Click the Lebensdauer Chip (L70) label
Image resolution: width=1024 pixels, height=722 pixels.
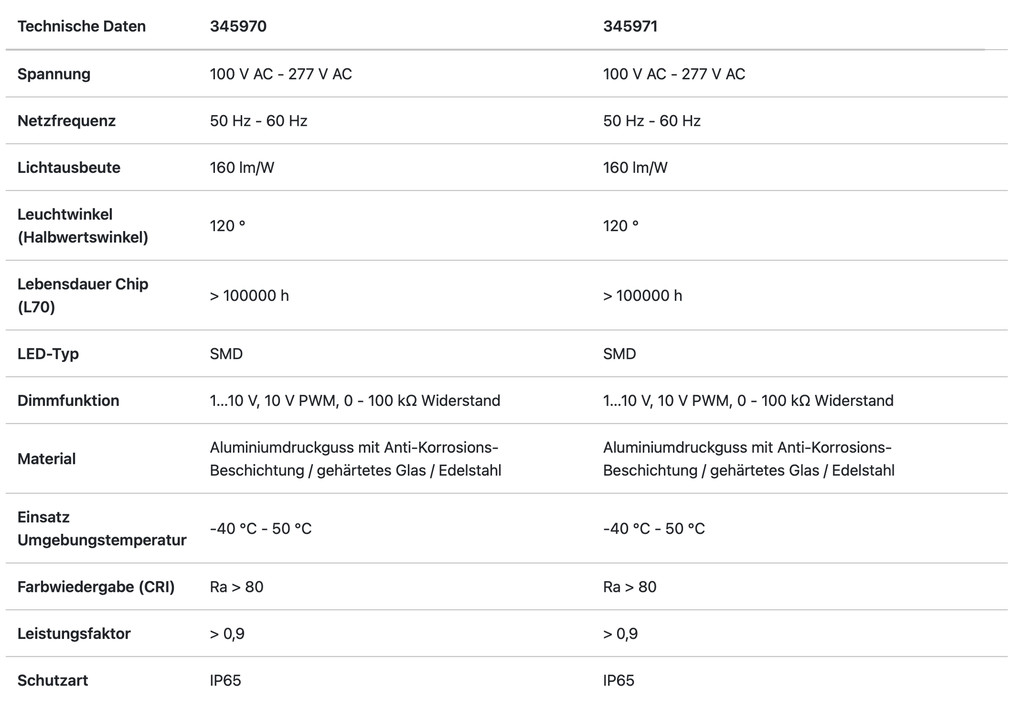pyautogui.click(x=83, y=296)
